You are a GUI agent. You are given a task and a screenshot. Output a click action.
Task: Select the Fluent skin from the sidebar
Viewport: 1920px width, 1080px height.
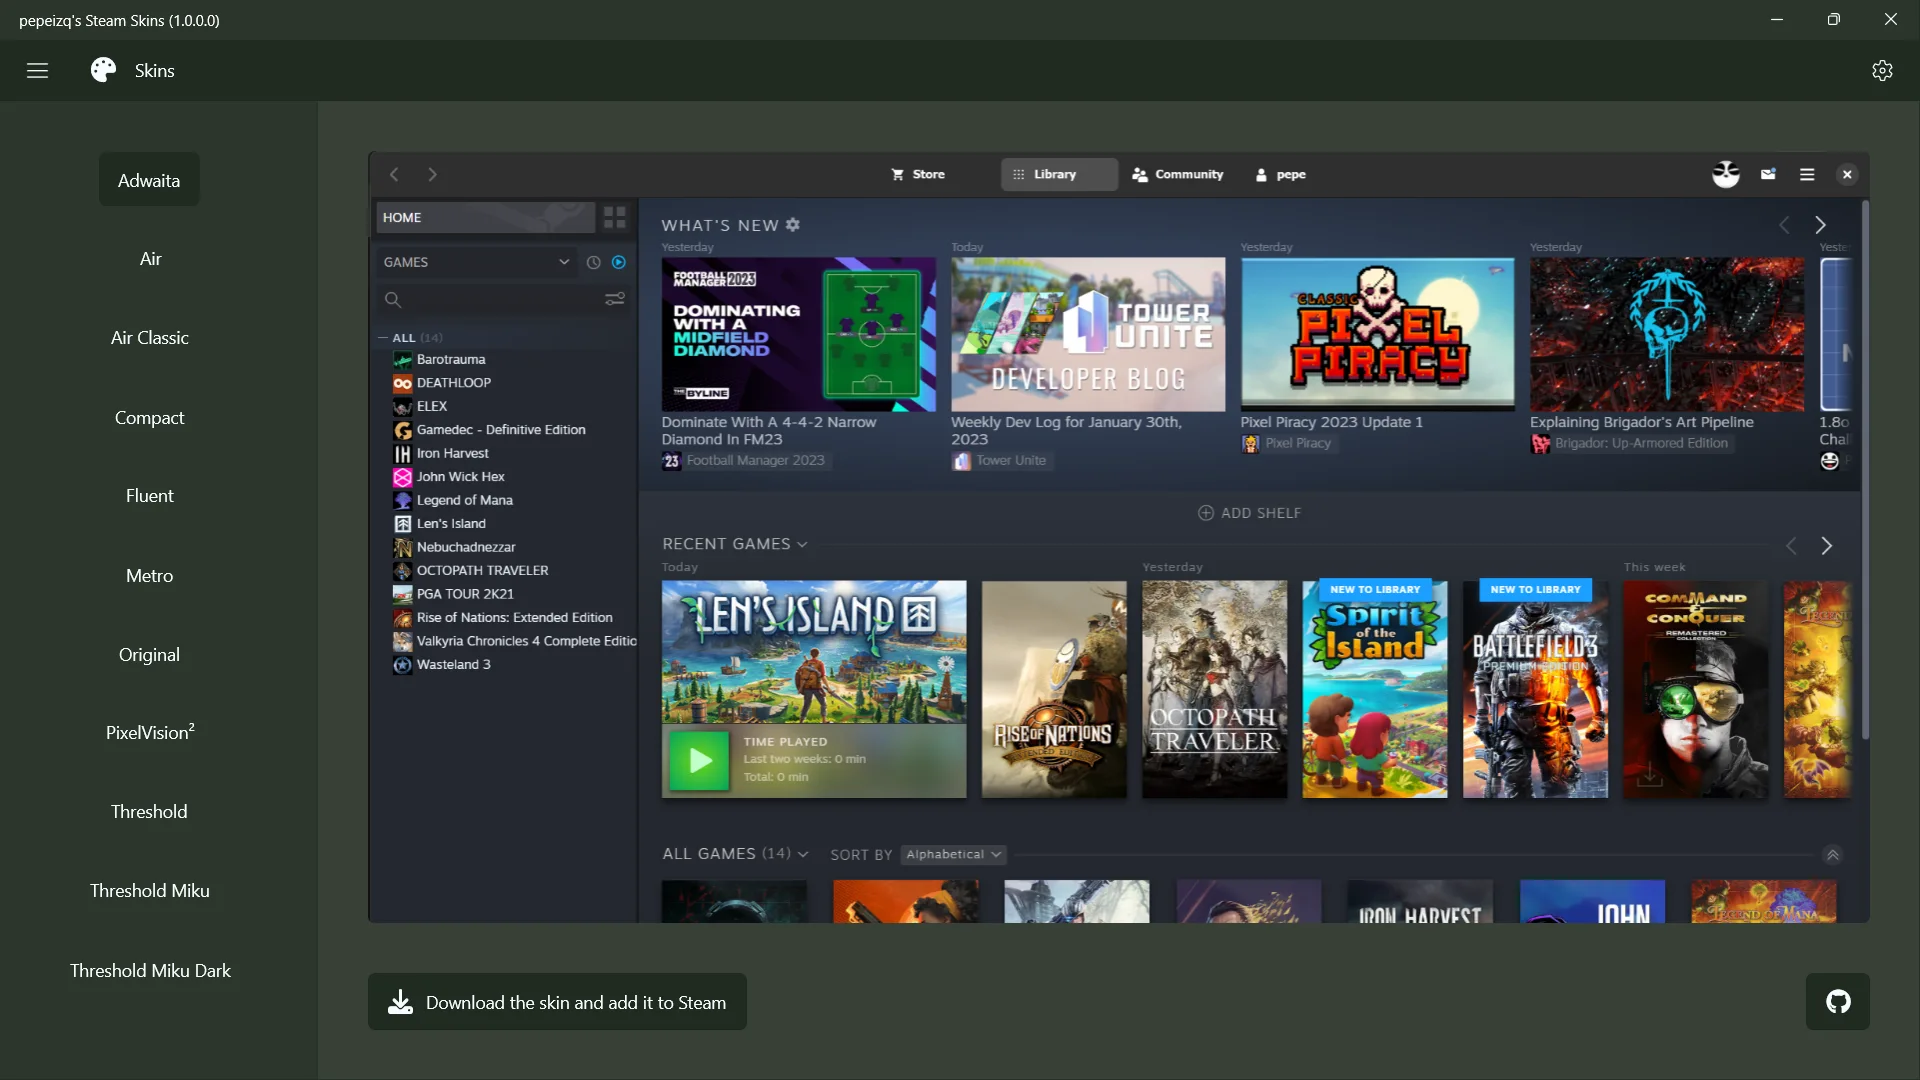pyautogui.click(x=149, y=495)
